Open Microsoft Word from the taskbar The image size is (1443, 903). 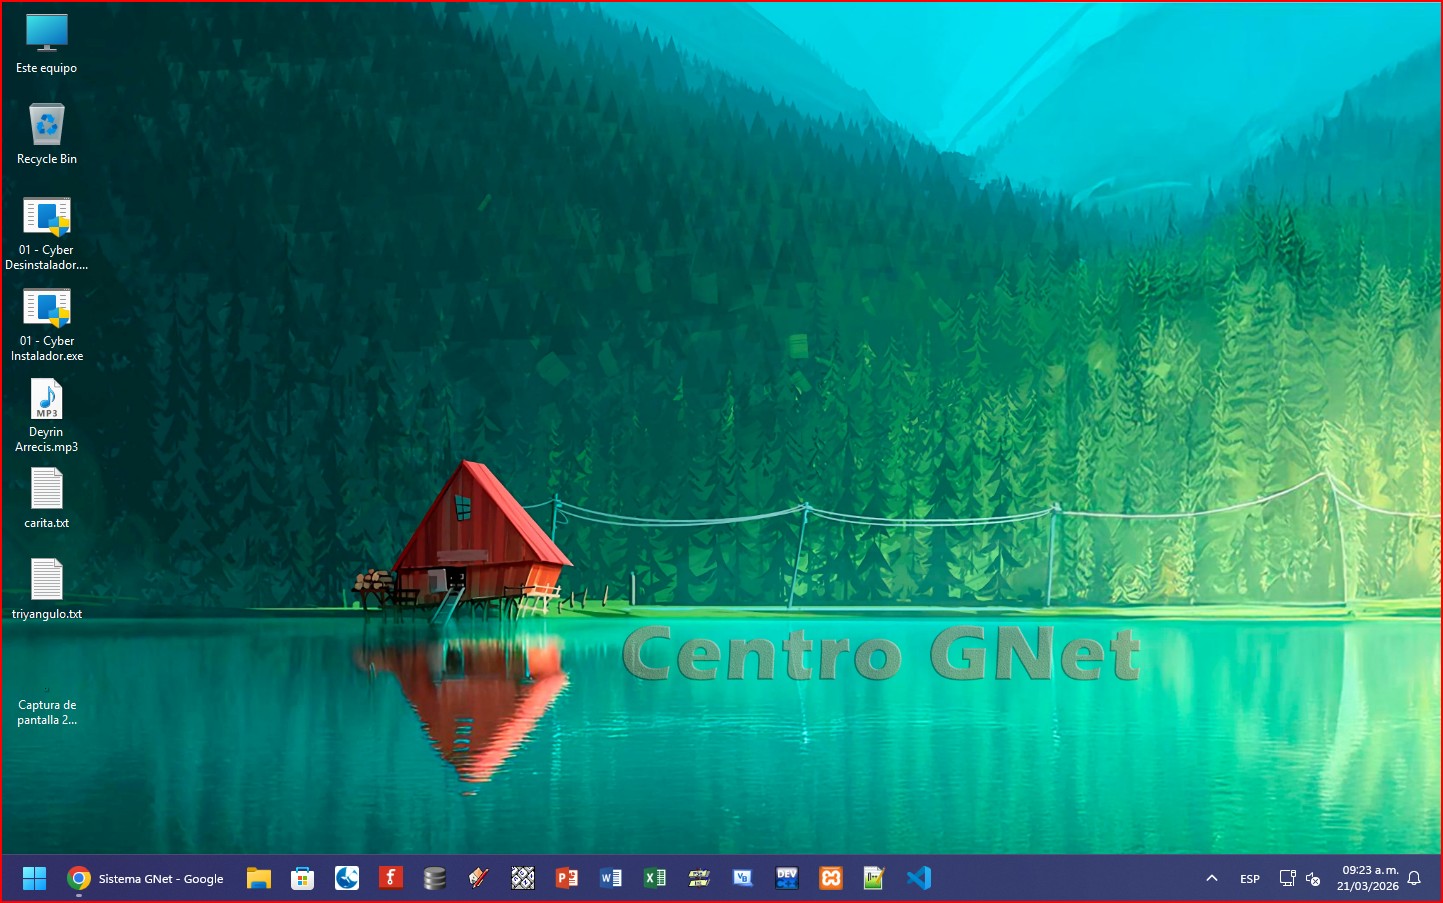point(611,878)
